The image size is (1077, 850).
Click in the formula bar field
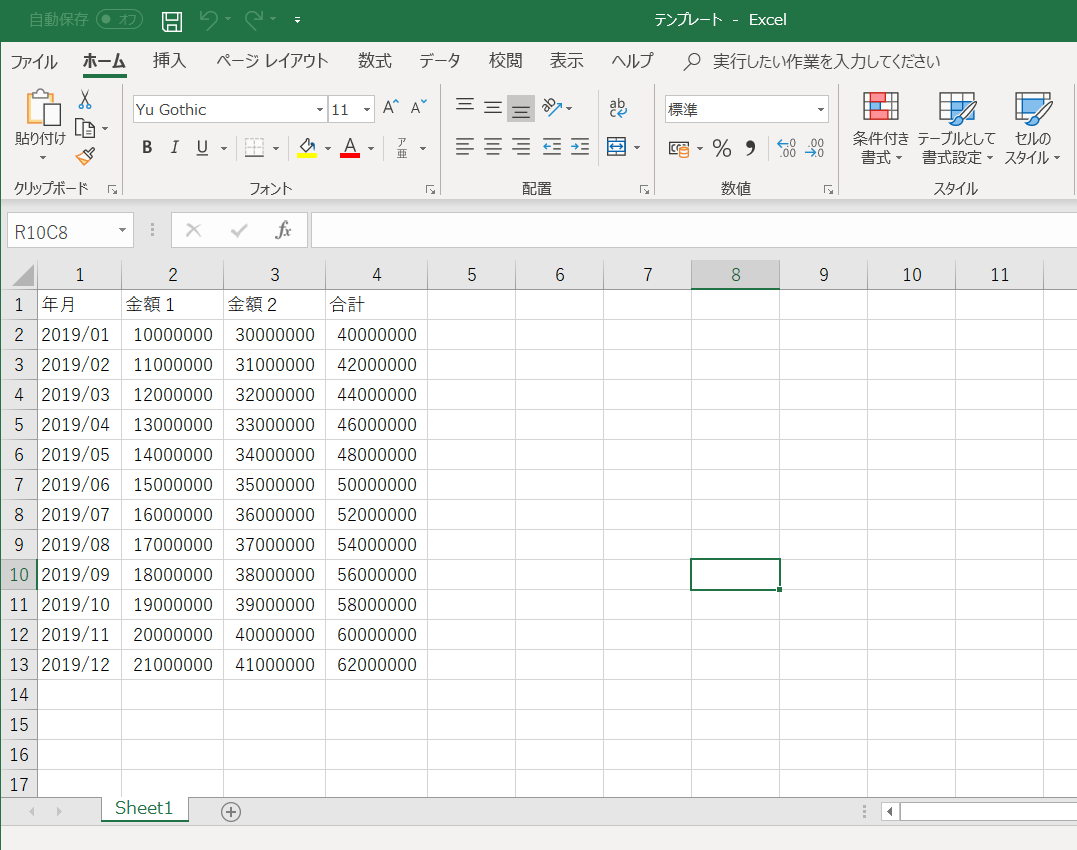pos(694,230)
